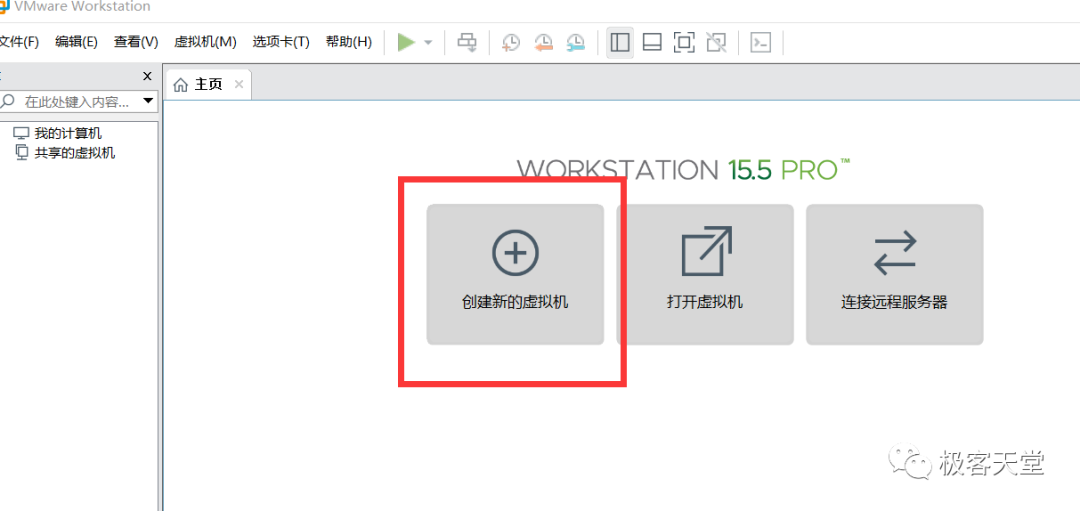Viewport: 1080px width, 511px height.
Task: Toggle the Show Library sidebar icon
Action: coord(620,43)
